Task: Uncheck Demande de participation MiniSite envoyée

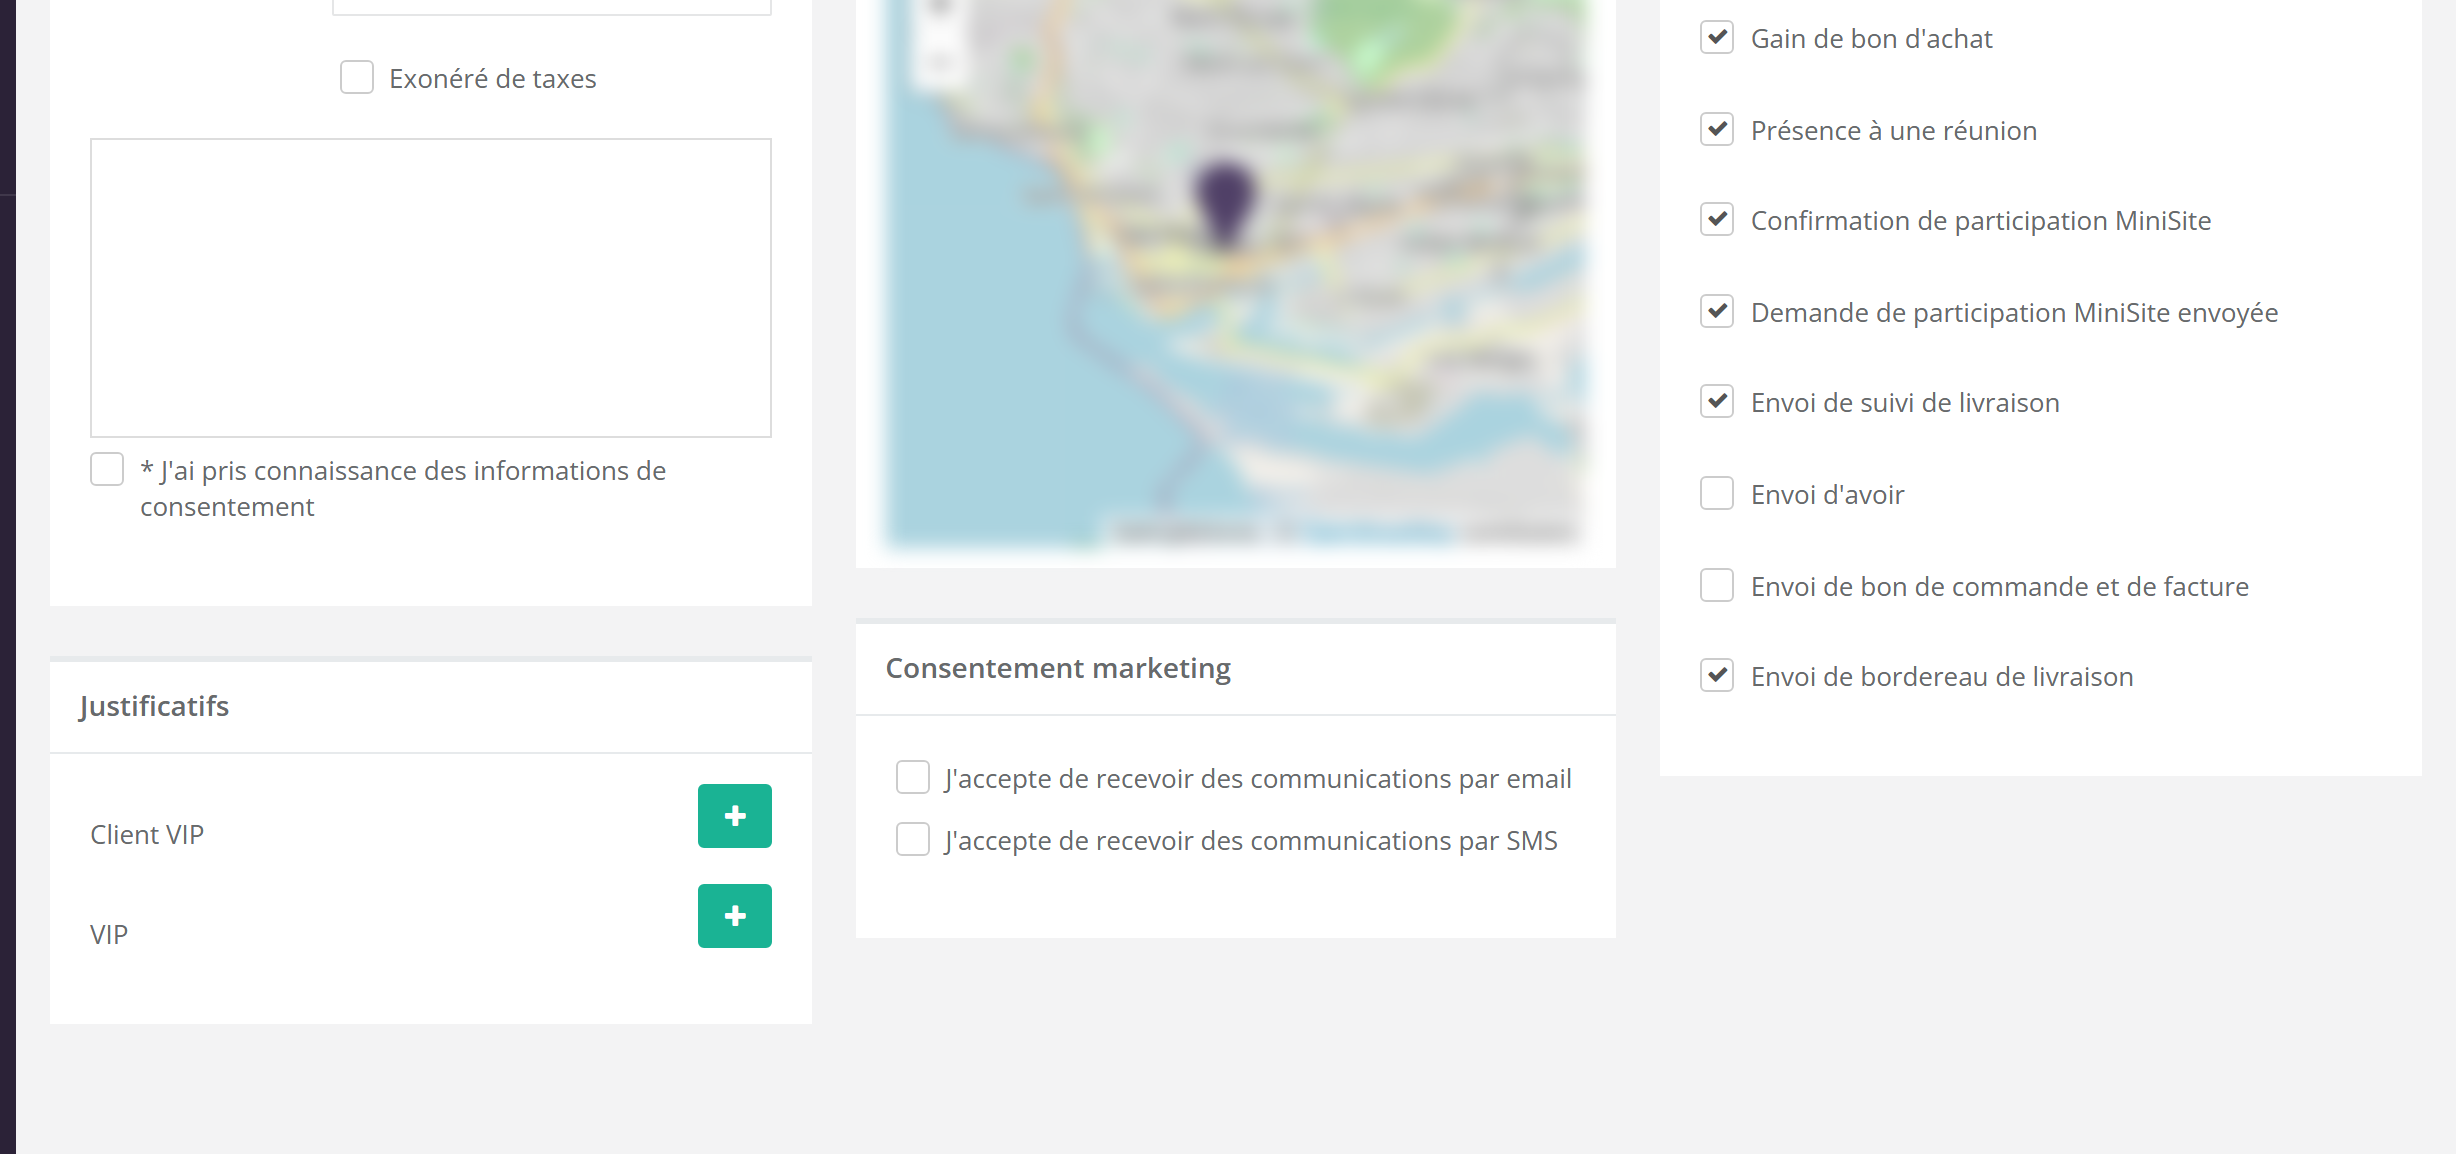Action: (x=1717, y=312)
